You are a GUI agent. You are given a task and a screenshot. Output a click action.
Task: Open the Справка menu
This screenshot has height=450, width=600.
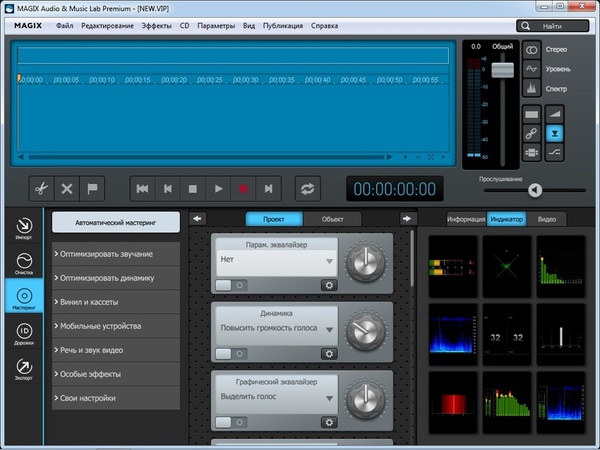tap(324, 26)
